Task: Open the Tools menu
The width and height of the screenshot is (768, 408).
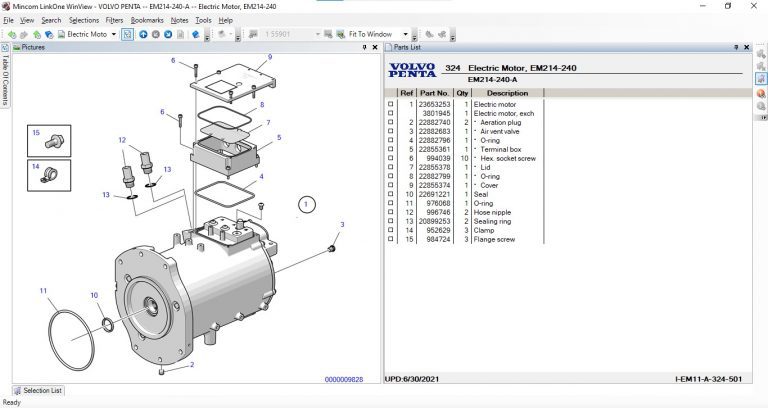Action: 203,21
